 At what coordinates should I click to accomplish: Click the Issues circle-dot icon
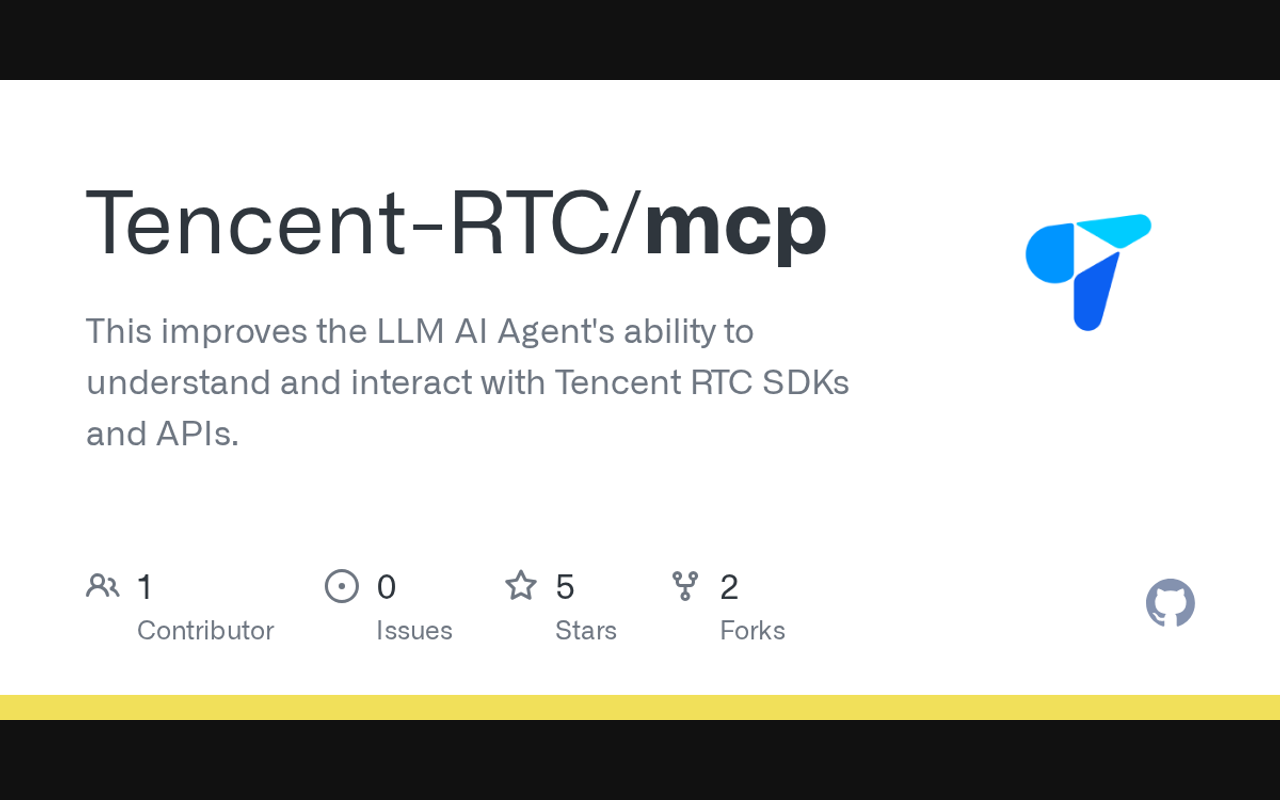click(342, 586)
